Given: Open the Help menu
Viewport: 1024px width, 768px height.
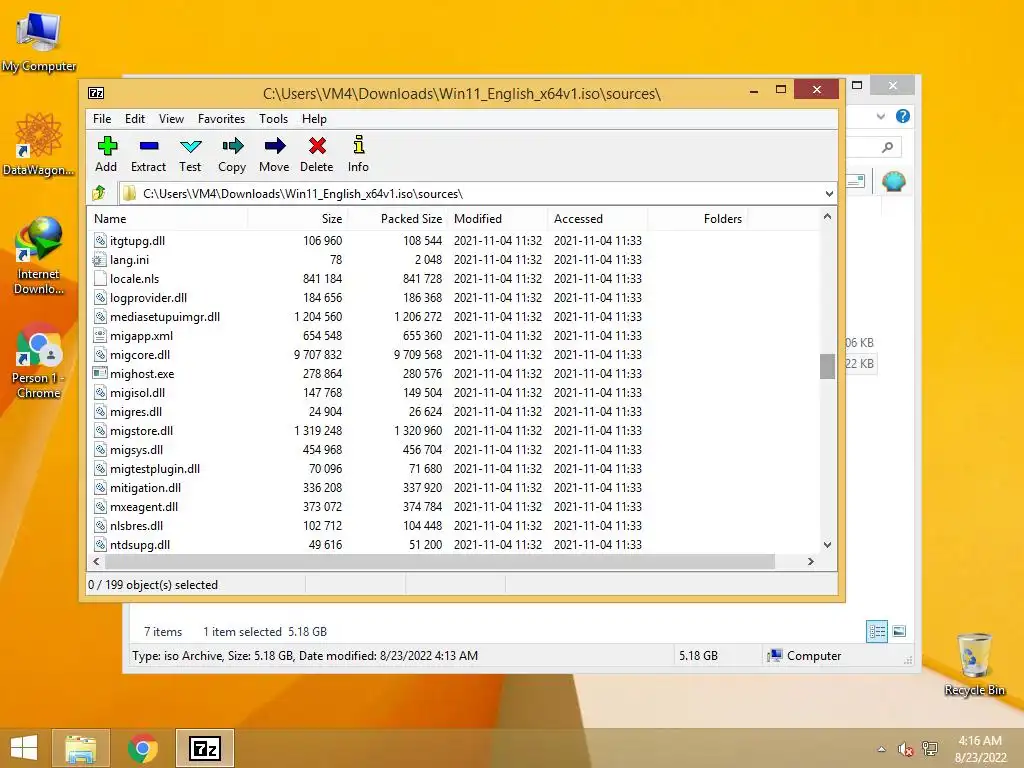Looking at the screenshot, I should pos(314,119).
